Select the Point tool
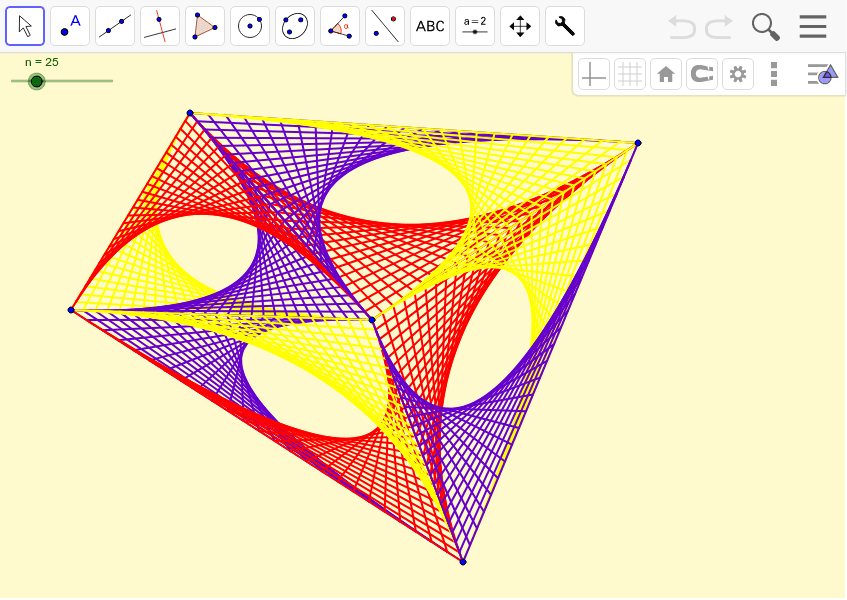 tap(70, 26)
